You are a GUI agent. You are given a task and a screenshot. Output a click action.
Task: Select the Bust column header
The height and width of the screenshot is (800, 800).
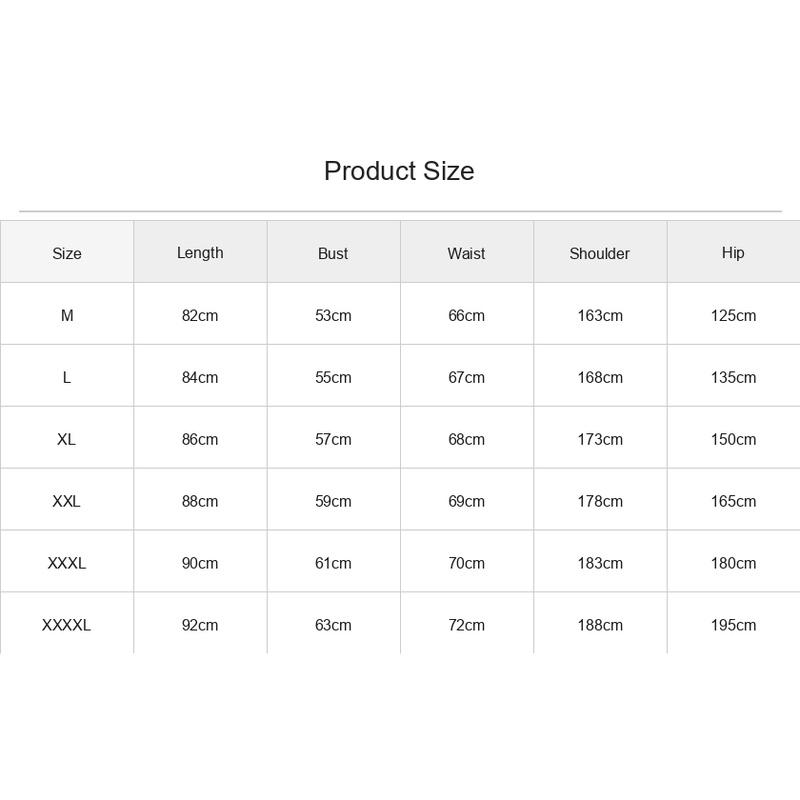[333, 254]
